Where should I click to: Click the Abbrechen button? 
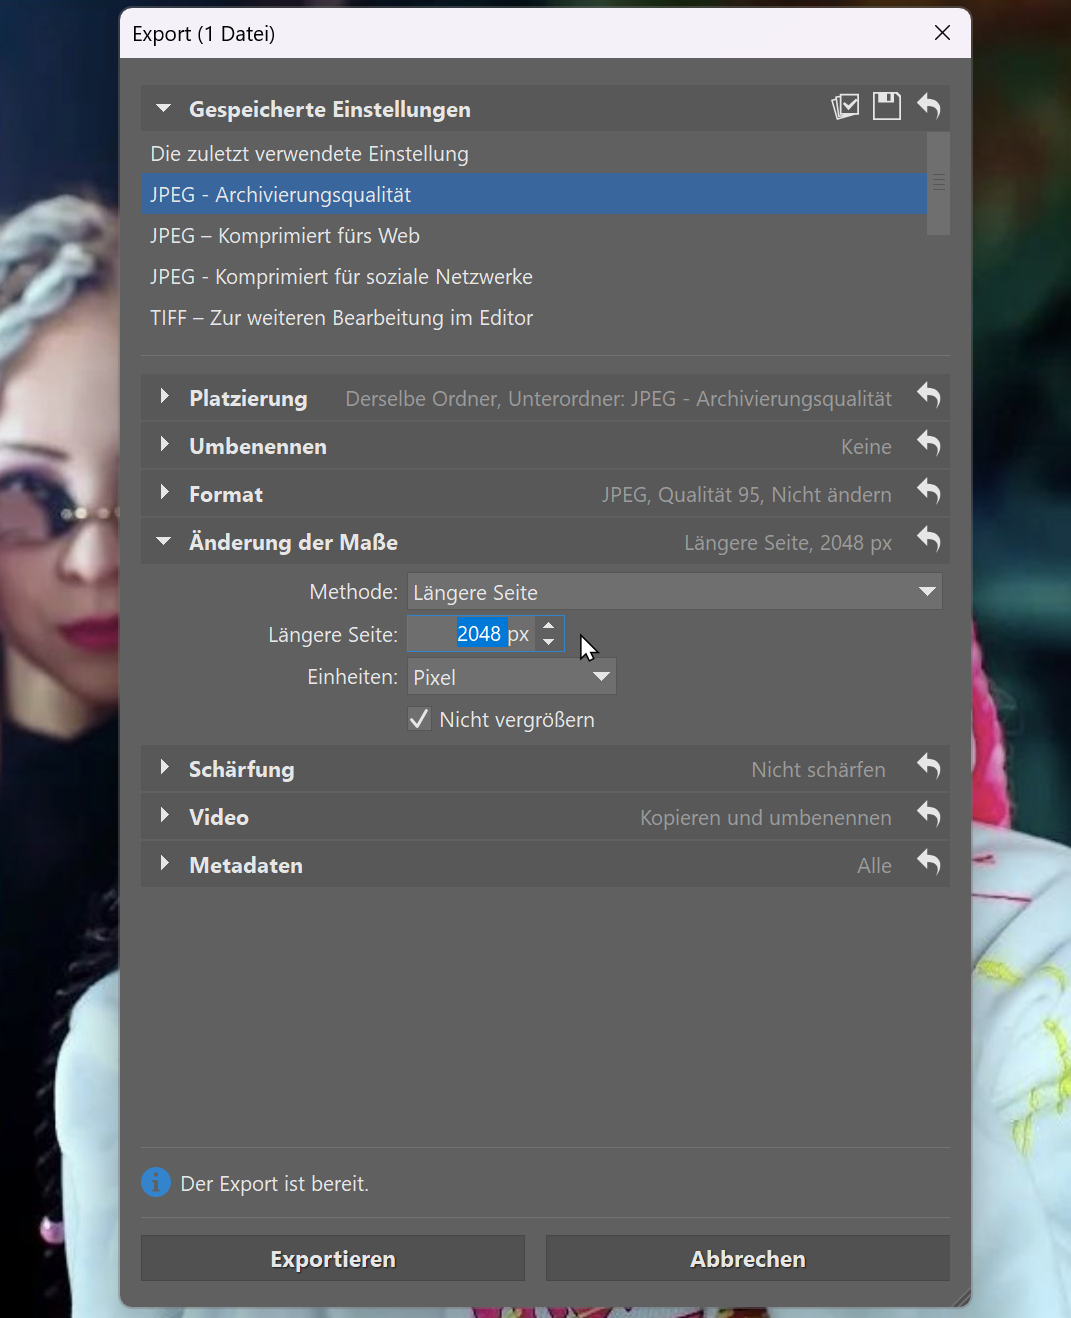click(x=748, y=1258)
